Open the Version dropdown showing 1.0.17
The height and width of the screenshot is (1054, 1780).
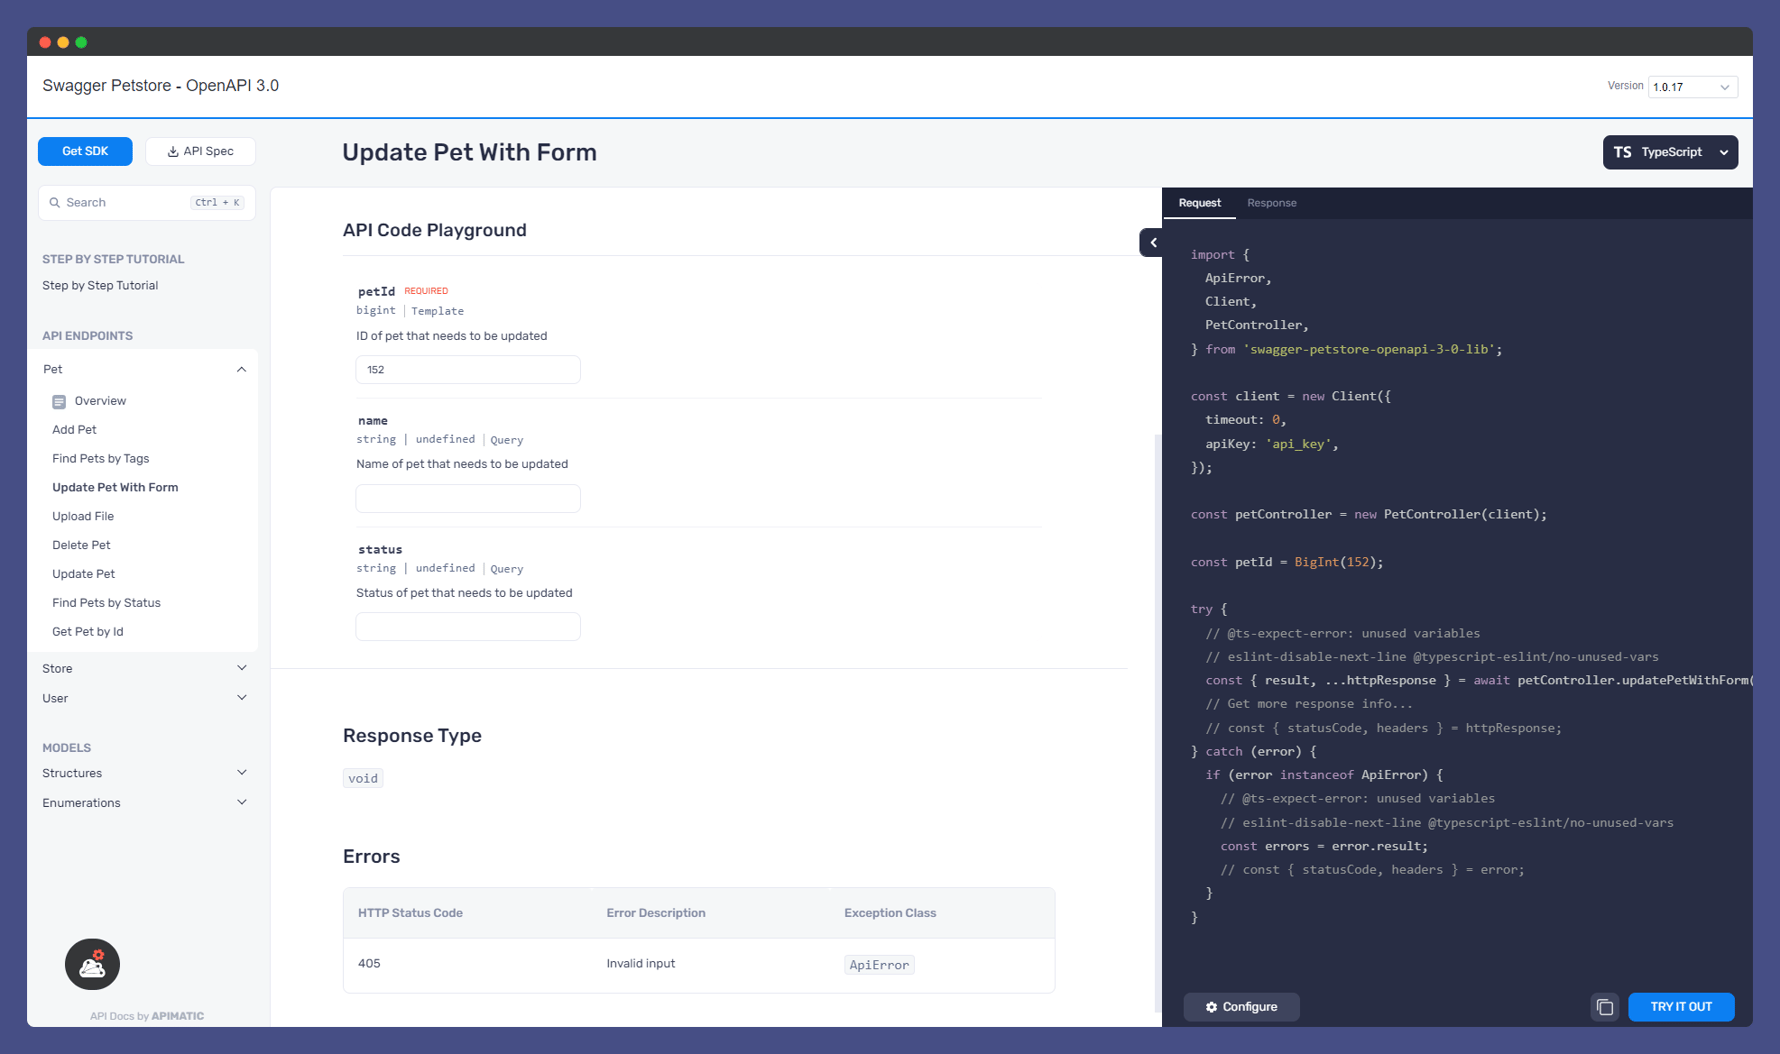click(x=1692, y=87)
